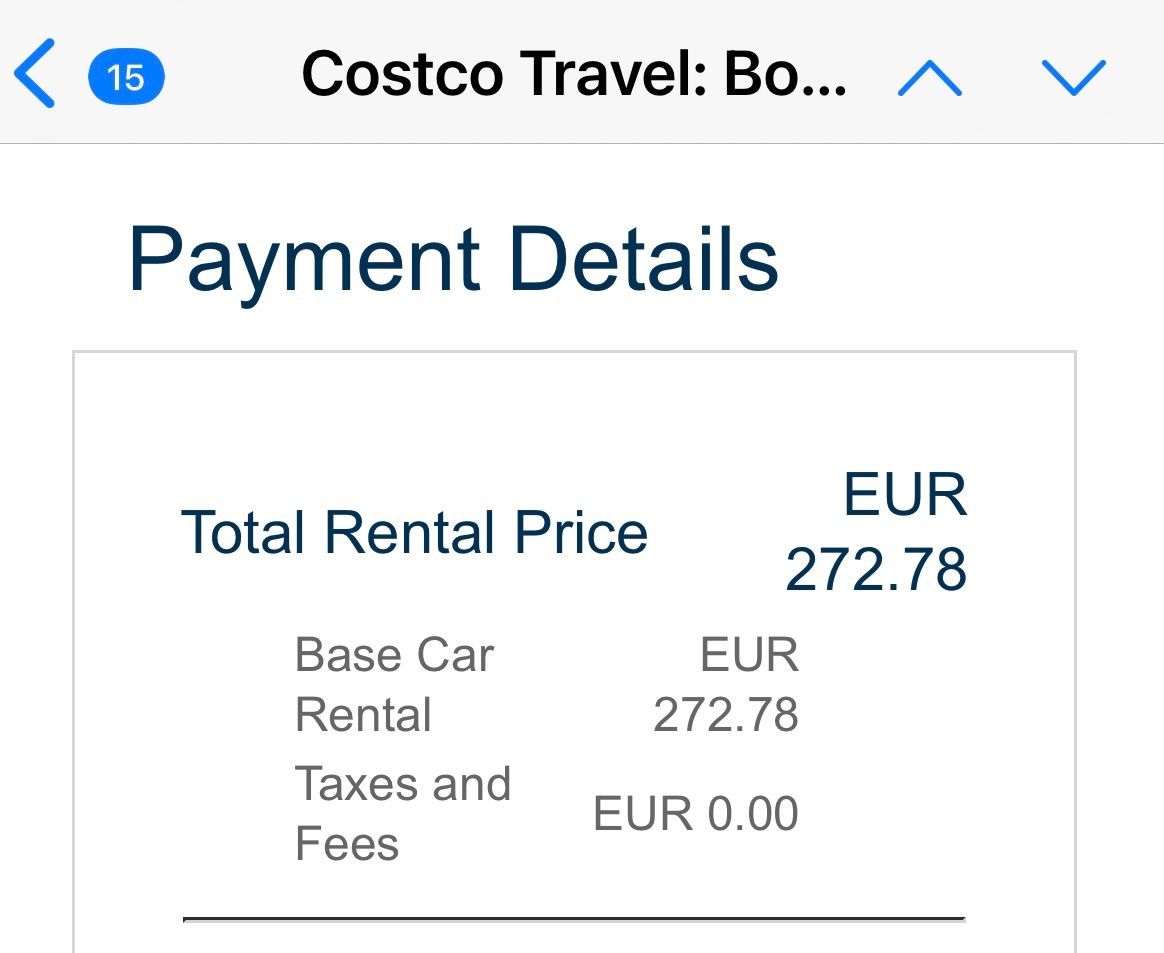This screenshot has width=1164, height=953.
Task: Tap the horizontal divider line below Fees
Action: tap(573, 917)
